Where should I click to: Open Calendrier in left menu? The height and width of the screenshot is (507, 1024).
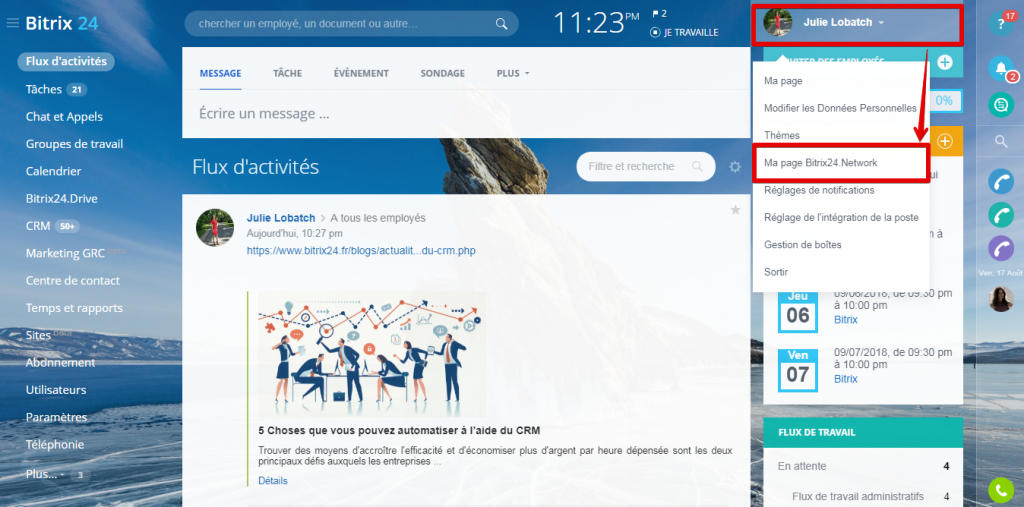[x=54, y=171]
